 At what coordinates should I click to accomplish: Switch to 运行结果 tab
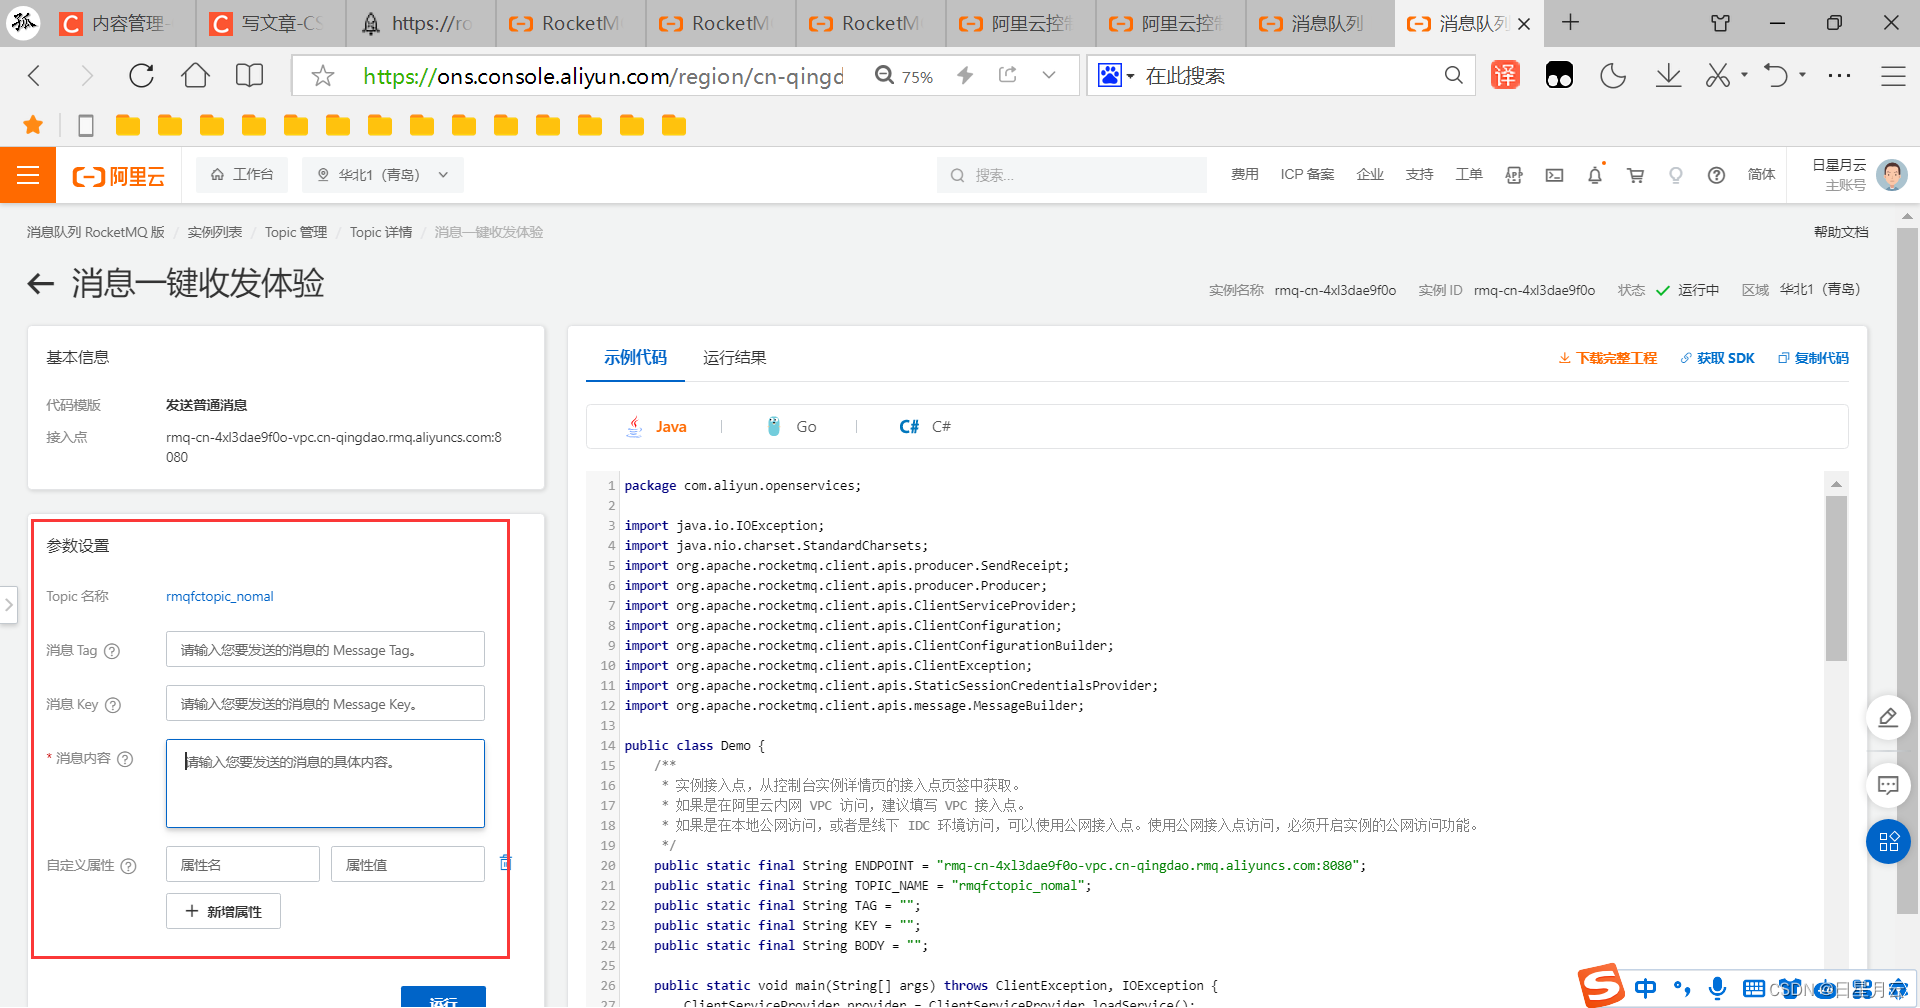(735, 357)
